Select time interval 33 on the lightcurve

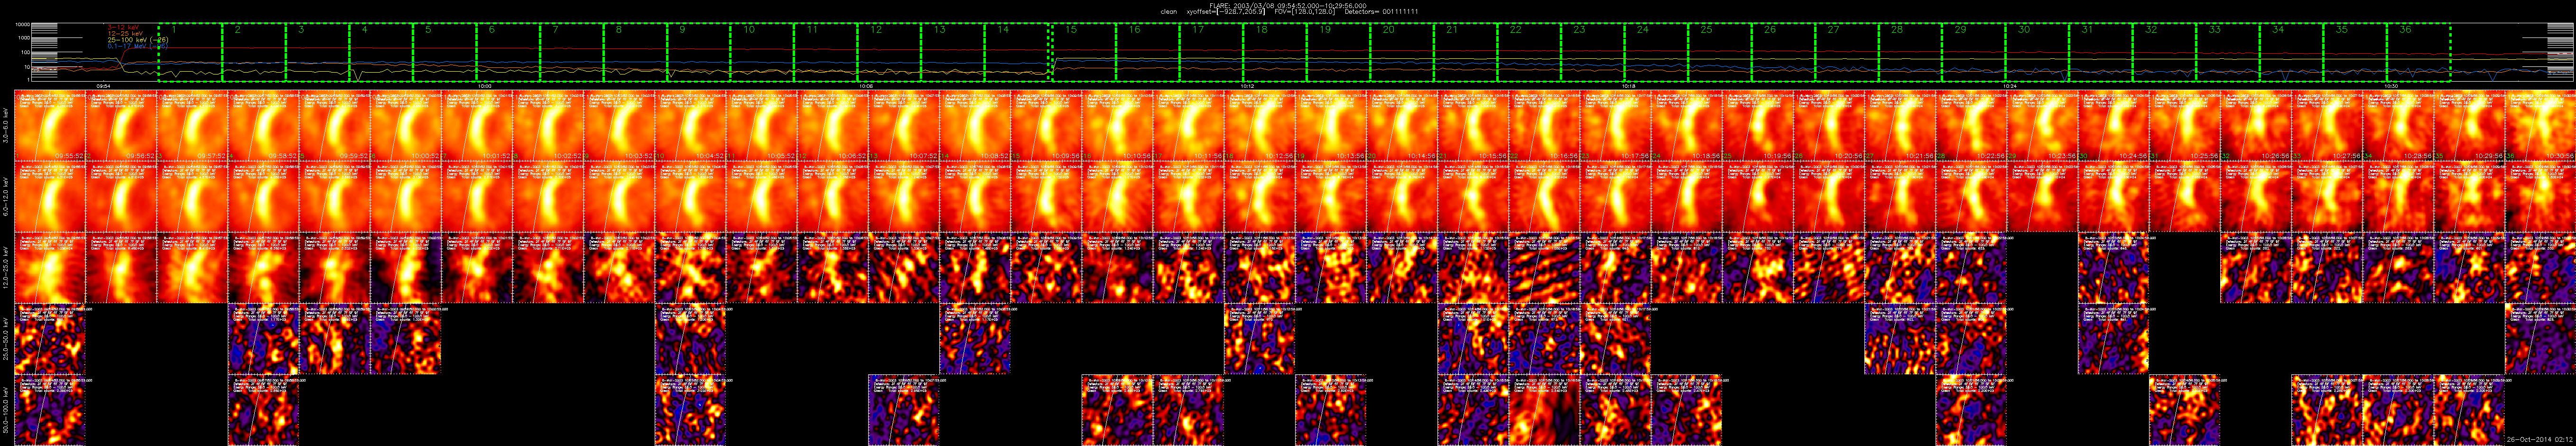pyautogui.click(x=2230, y=52)
